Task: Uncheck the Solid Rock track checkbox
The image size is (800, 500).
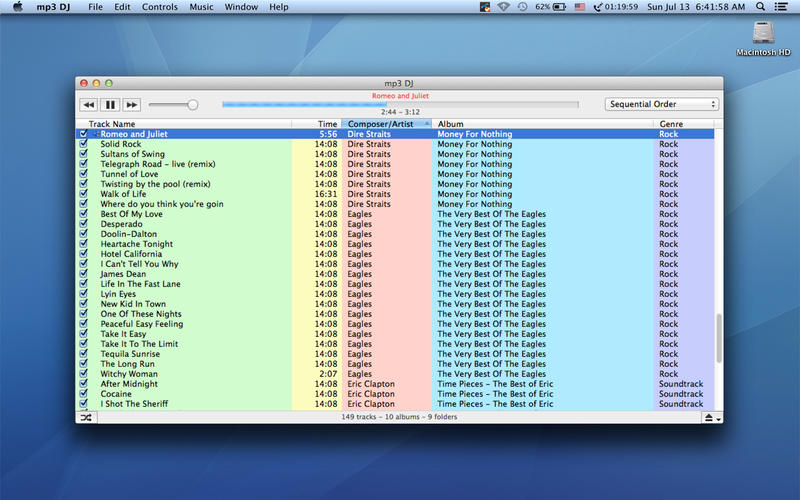Action: point(83,144)
